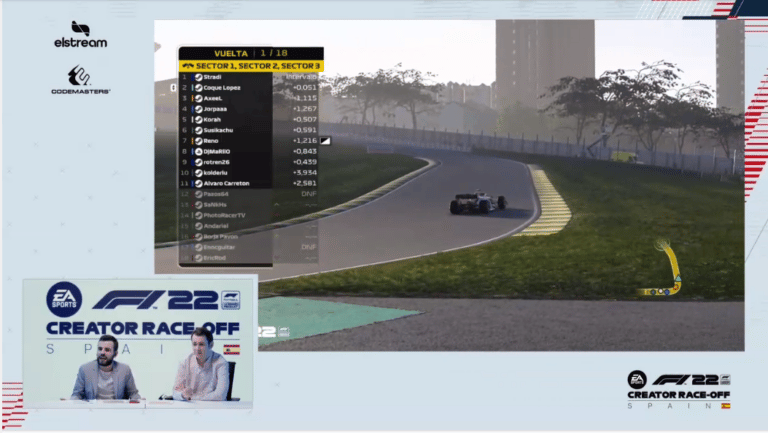
Task: Click the Steam icon next to Korah
Action: [199, 120]
